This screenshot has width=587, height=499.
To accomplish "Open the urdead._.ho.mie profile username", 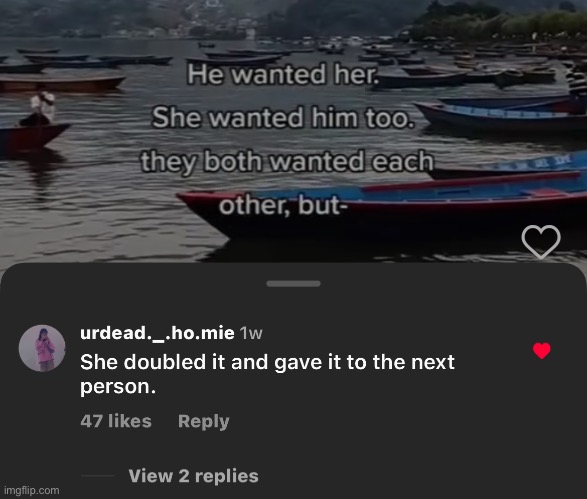I will click(x=157, y=333).
